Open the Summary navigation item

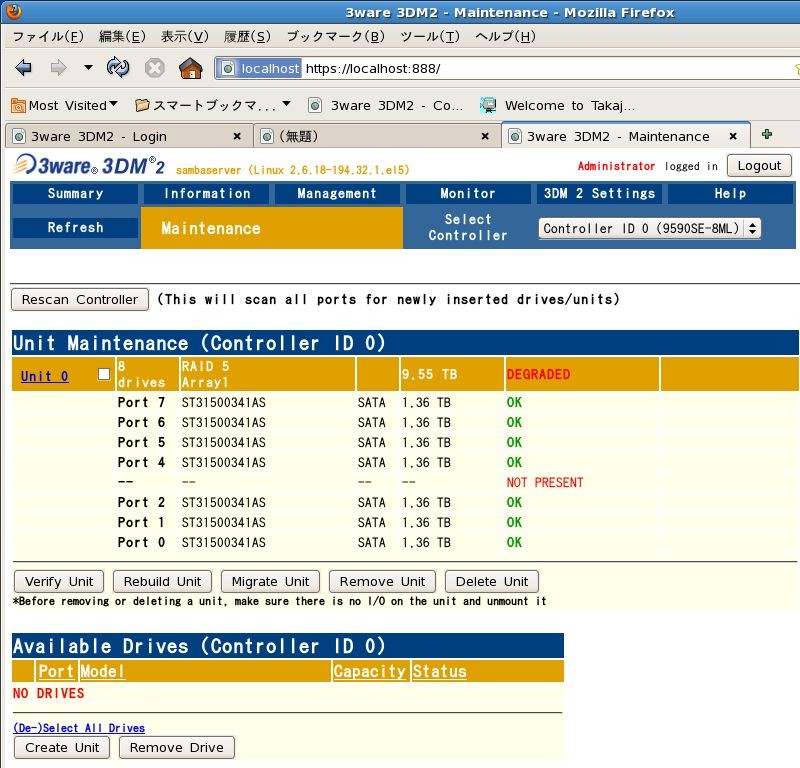click(x=75, y=193)
